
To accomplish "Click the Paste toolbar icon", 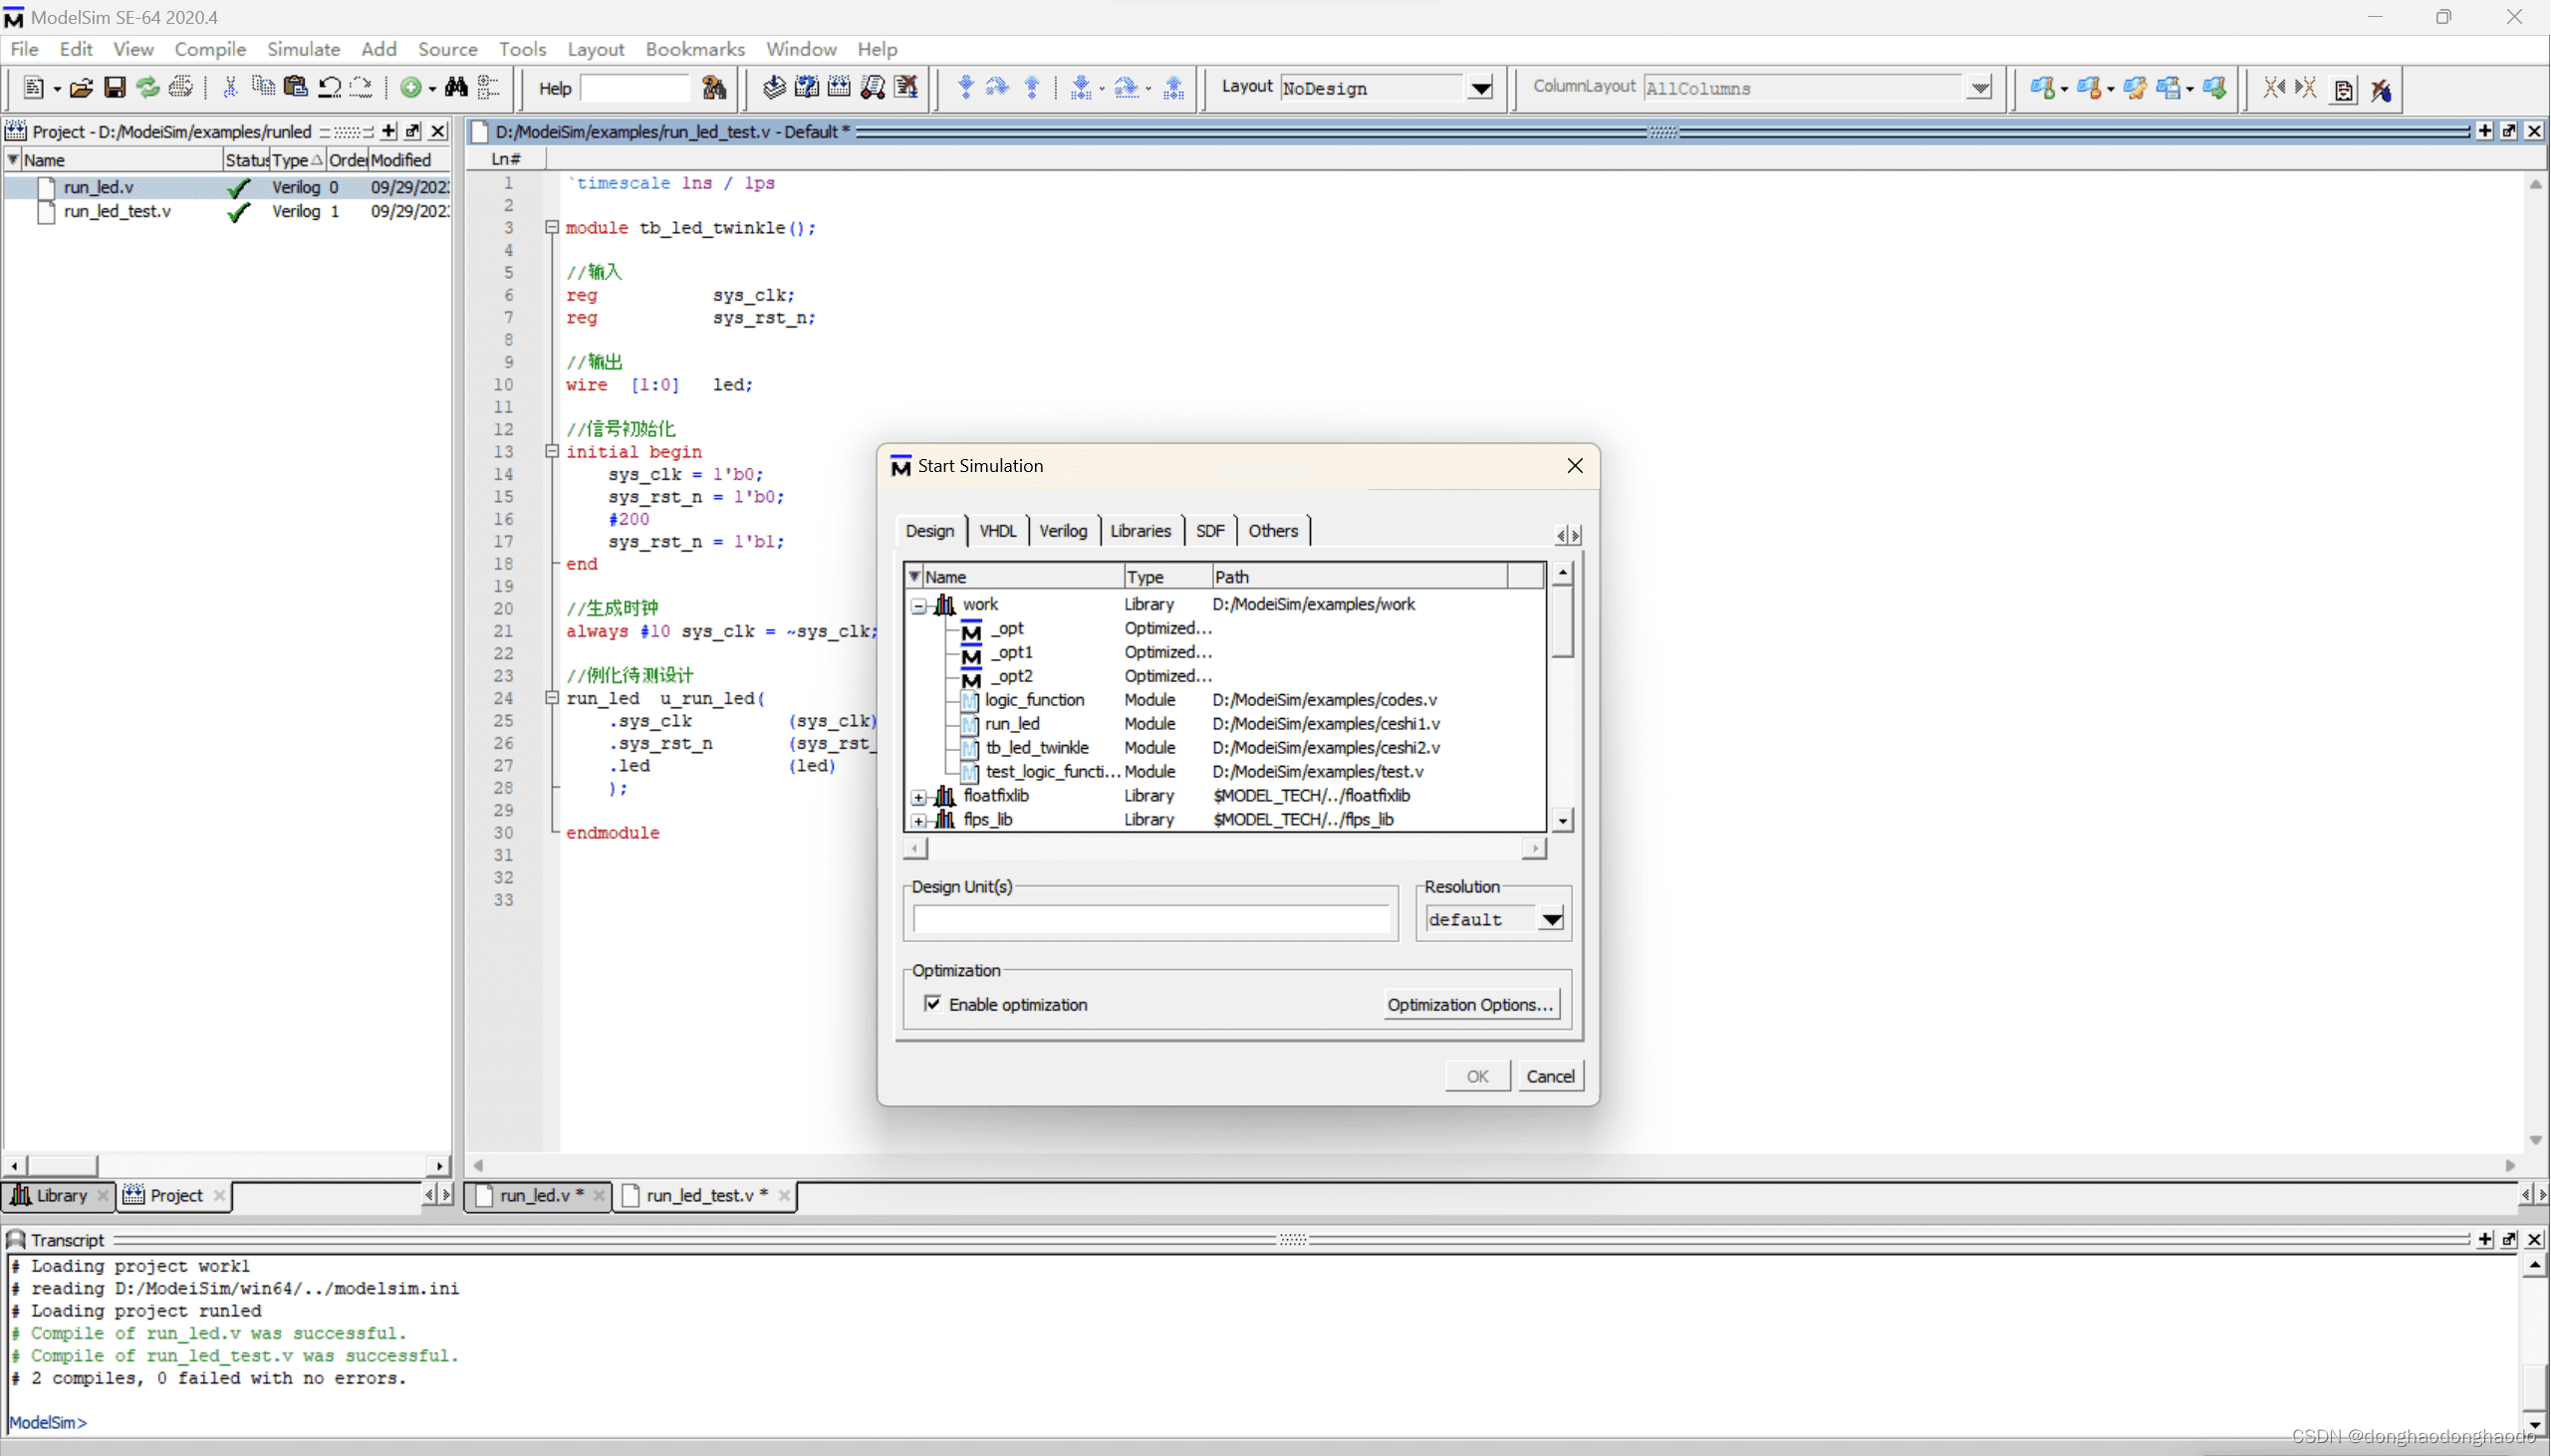I will [x=296, y=88].
